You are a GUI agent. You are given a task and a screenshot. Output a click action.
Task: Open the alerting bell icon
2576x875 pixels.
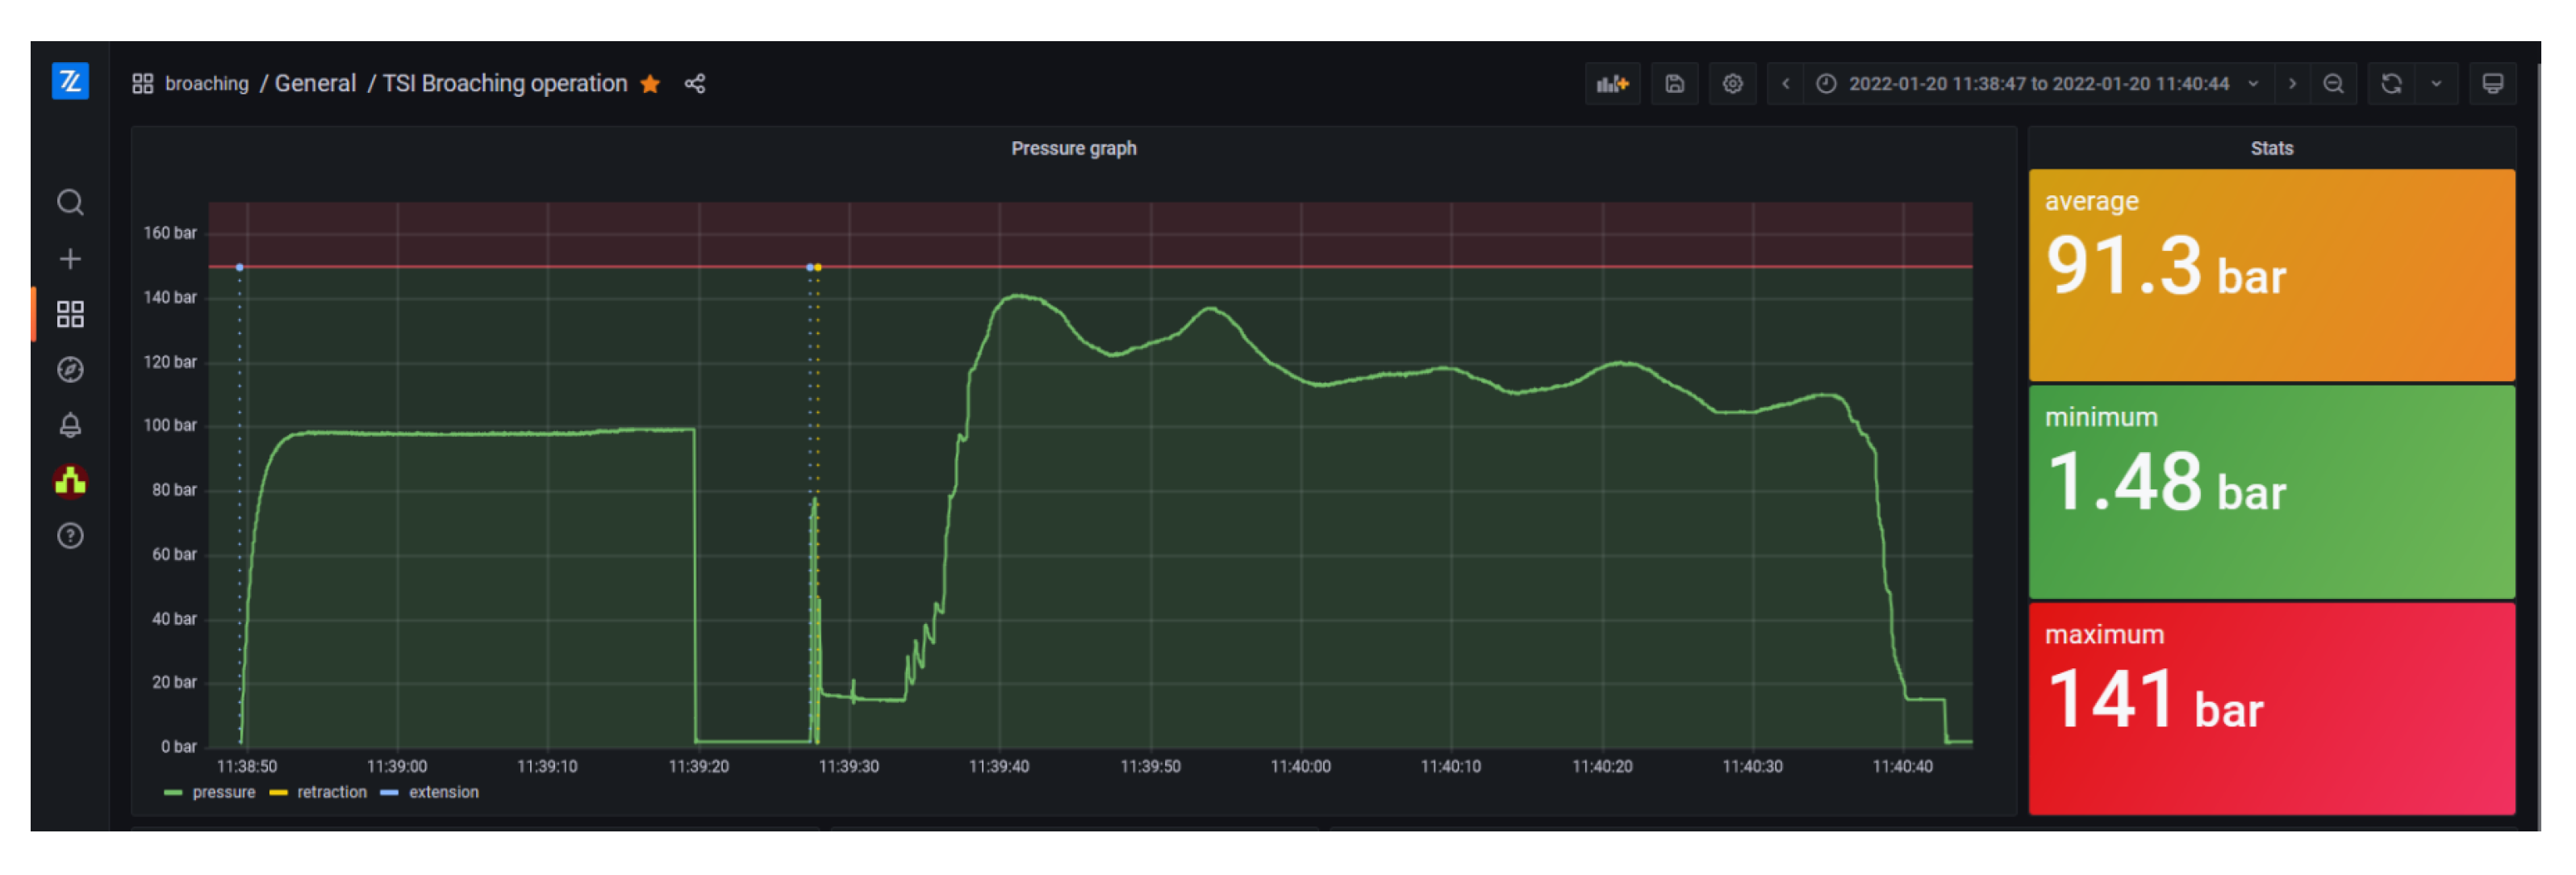70,426
